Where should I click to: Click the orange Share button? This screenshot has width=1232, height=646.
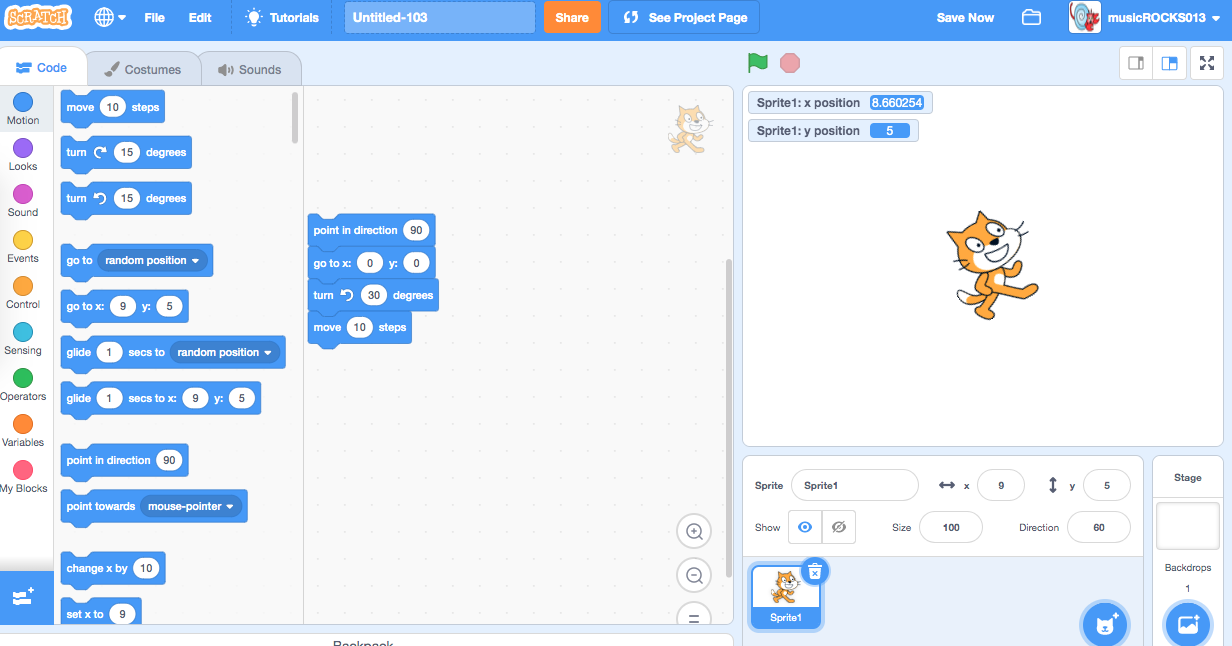pos(572,17)
